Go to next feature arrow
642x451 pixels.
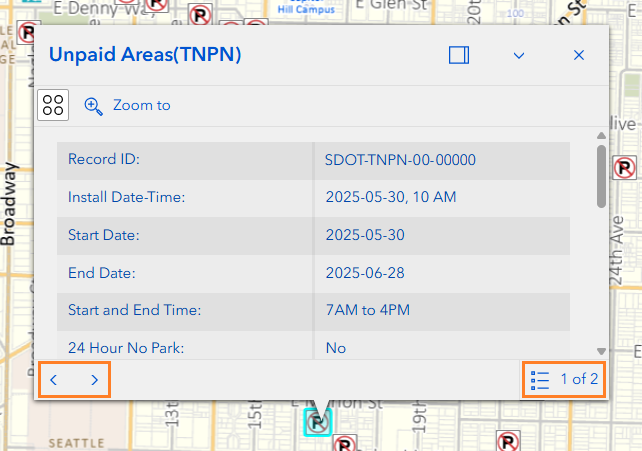coord(94,380)
